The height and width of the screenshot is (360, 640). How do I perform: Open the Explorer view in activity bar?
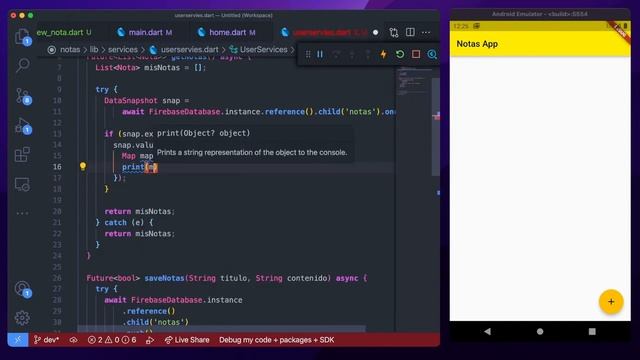(22, 36)
